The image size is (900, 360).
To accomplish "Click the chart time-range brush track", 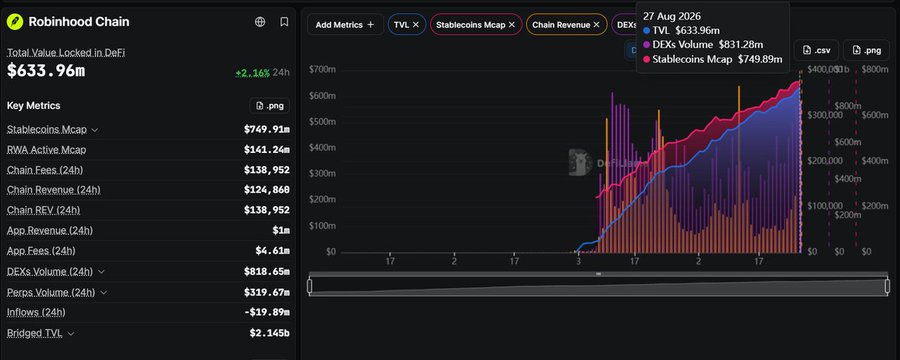I will (600, 287).
